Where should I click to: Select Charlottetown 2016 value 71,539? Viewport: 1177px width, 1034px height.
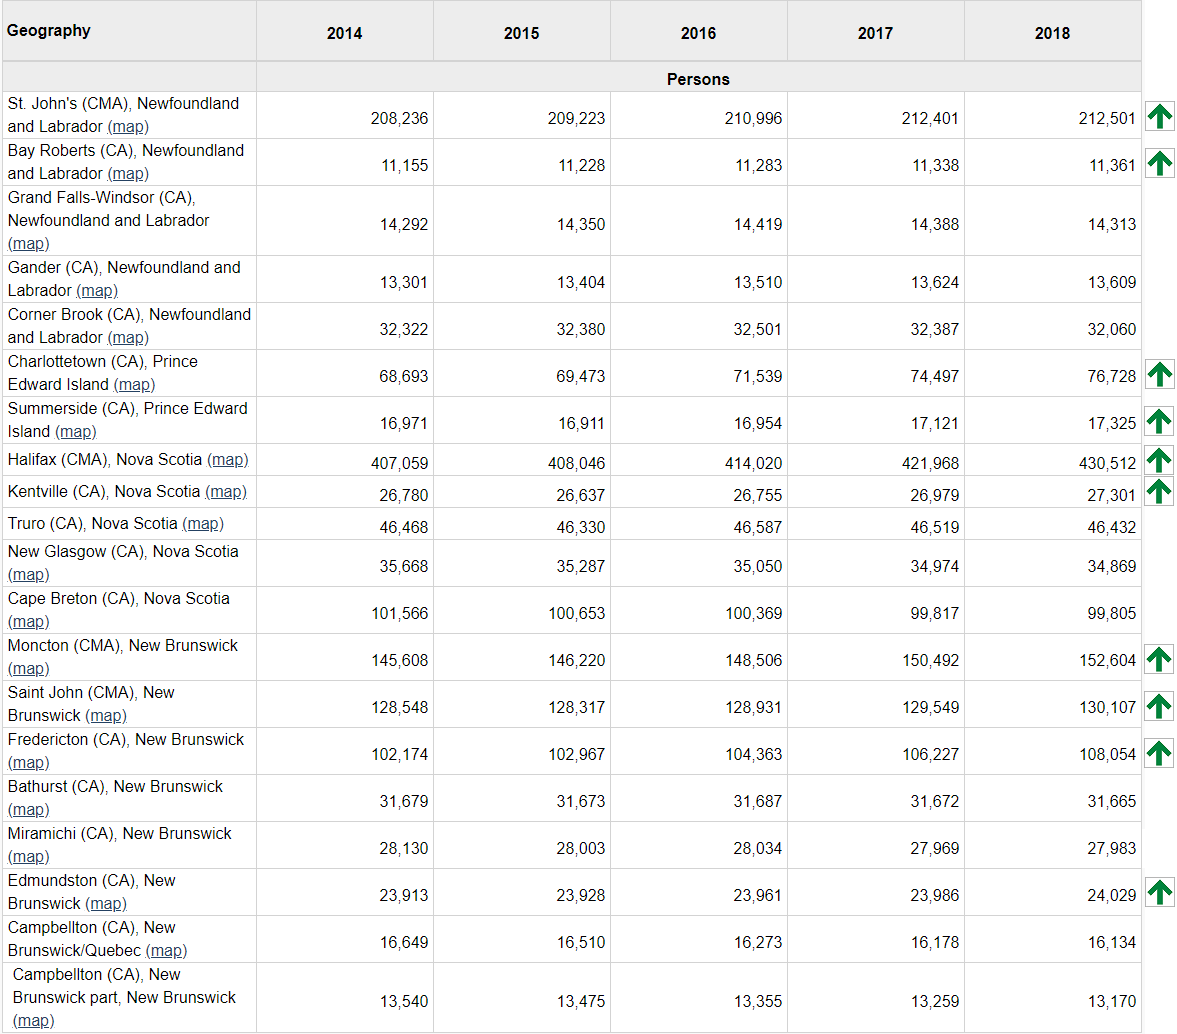pos(757,377)
